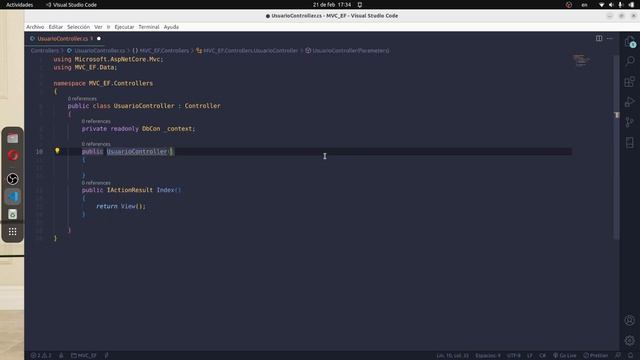Viewport: 640px width, 360px height.
Task: Click line number 10 in gutter
Action: coord(39,151)
